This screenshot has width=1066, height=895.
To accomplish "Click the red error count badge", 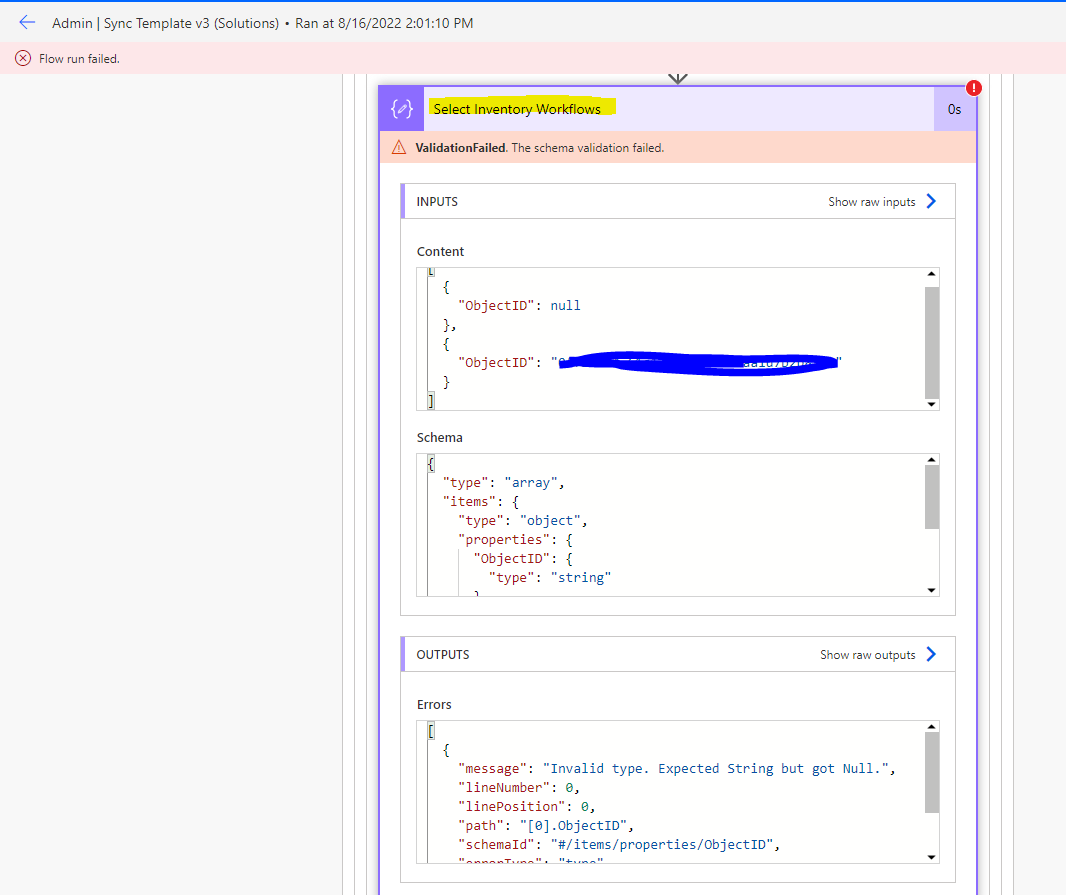I will click(x=974, y=87).
